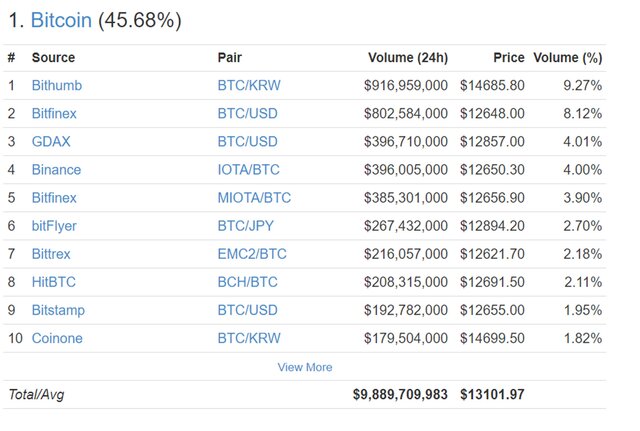This screenshot has width=640, height=431.
Task: Open the BTC/USD pair for Bitfinex
Action: click(247, 113)
